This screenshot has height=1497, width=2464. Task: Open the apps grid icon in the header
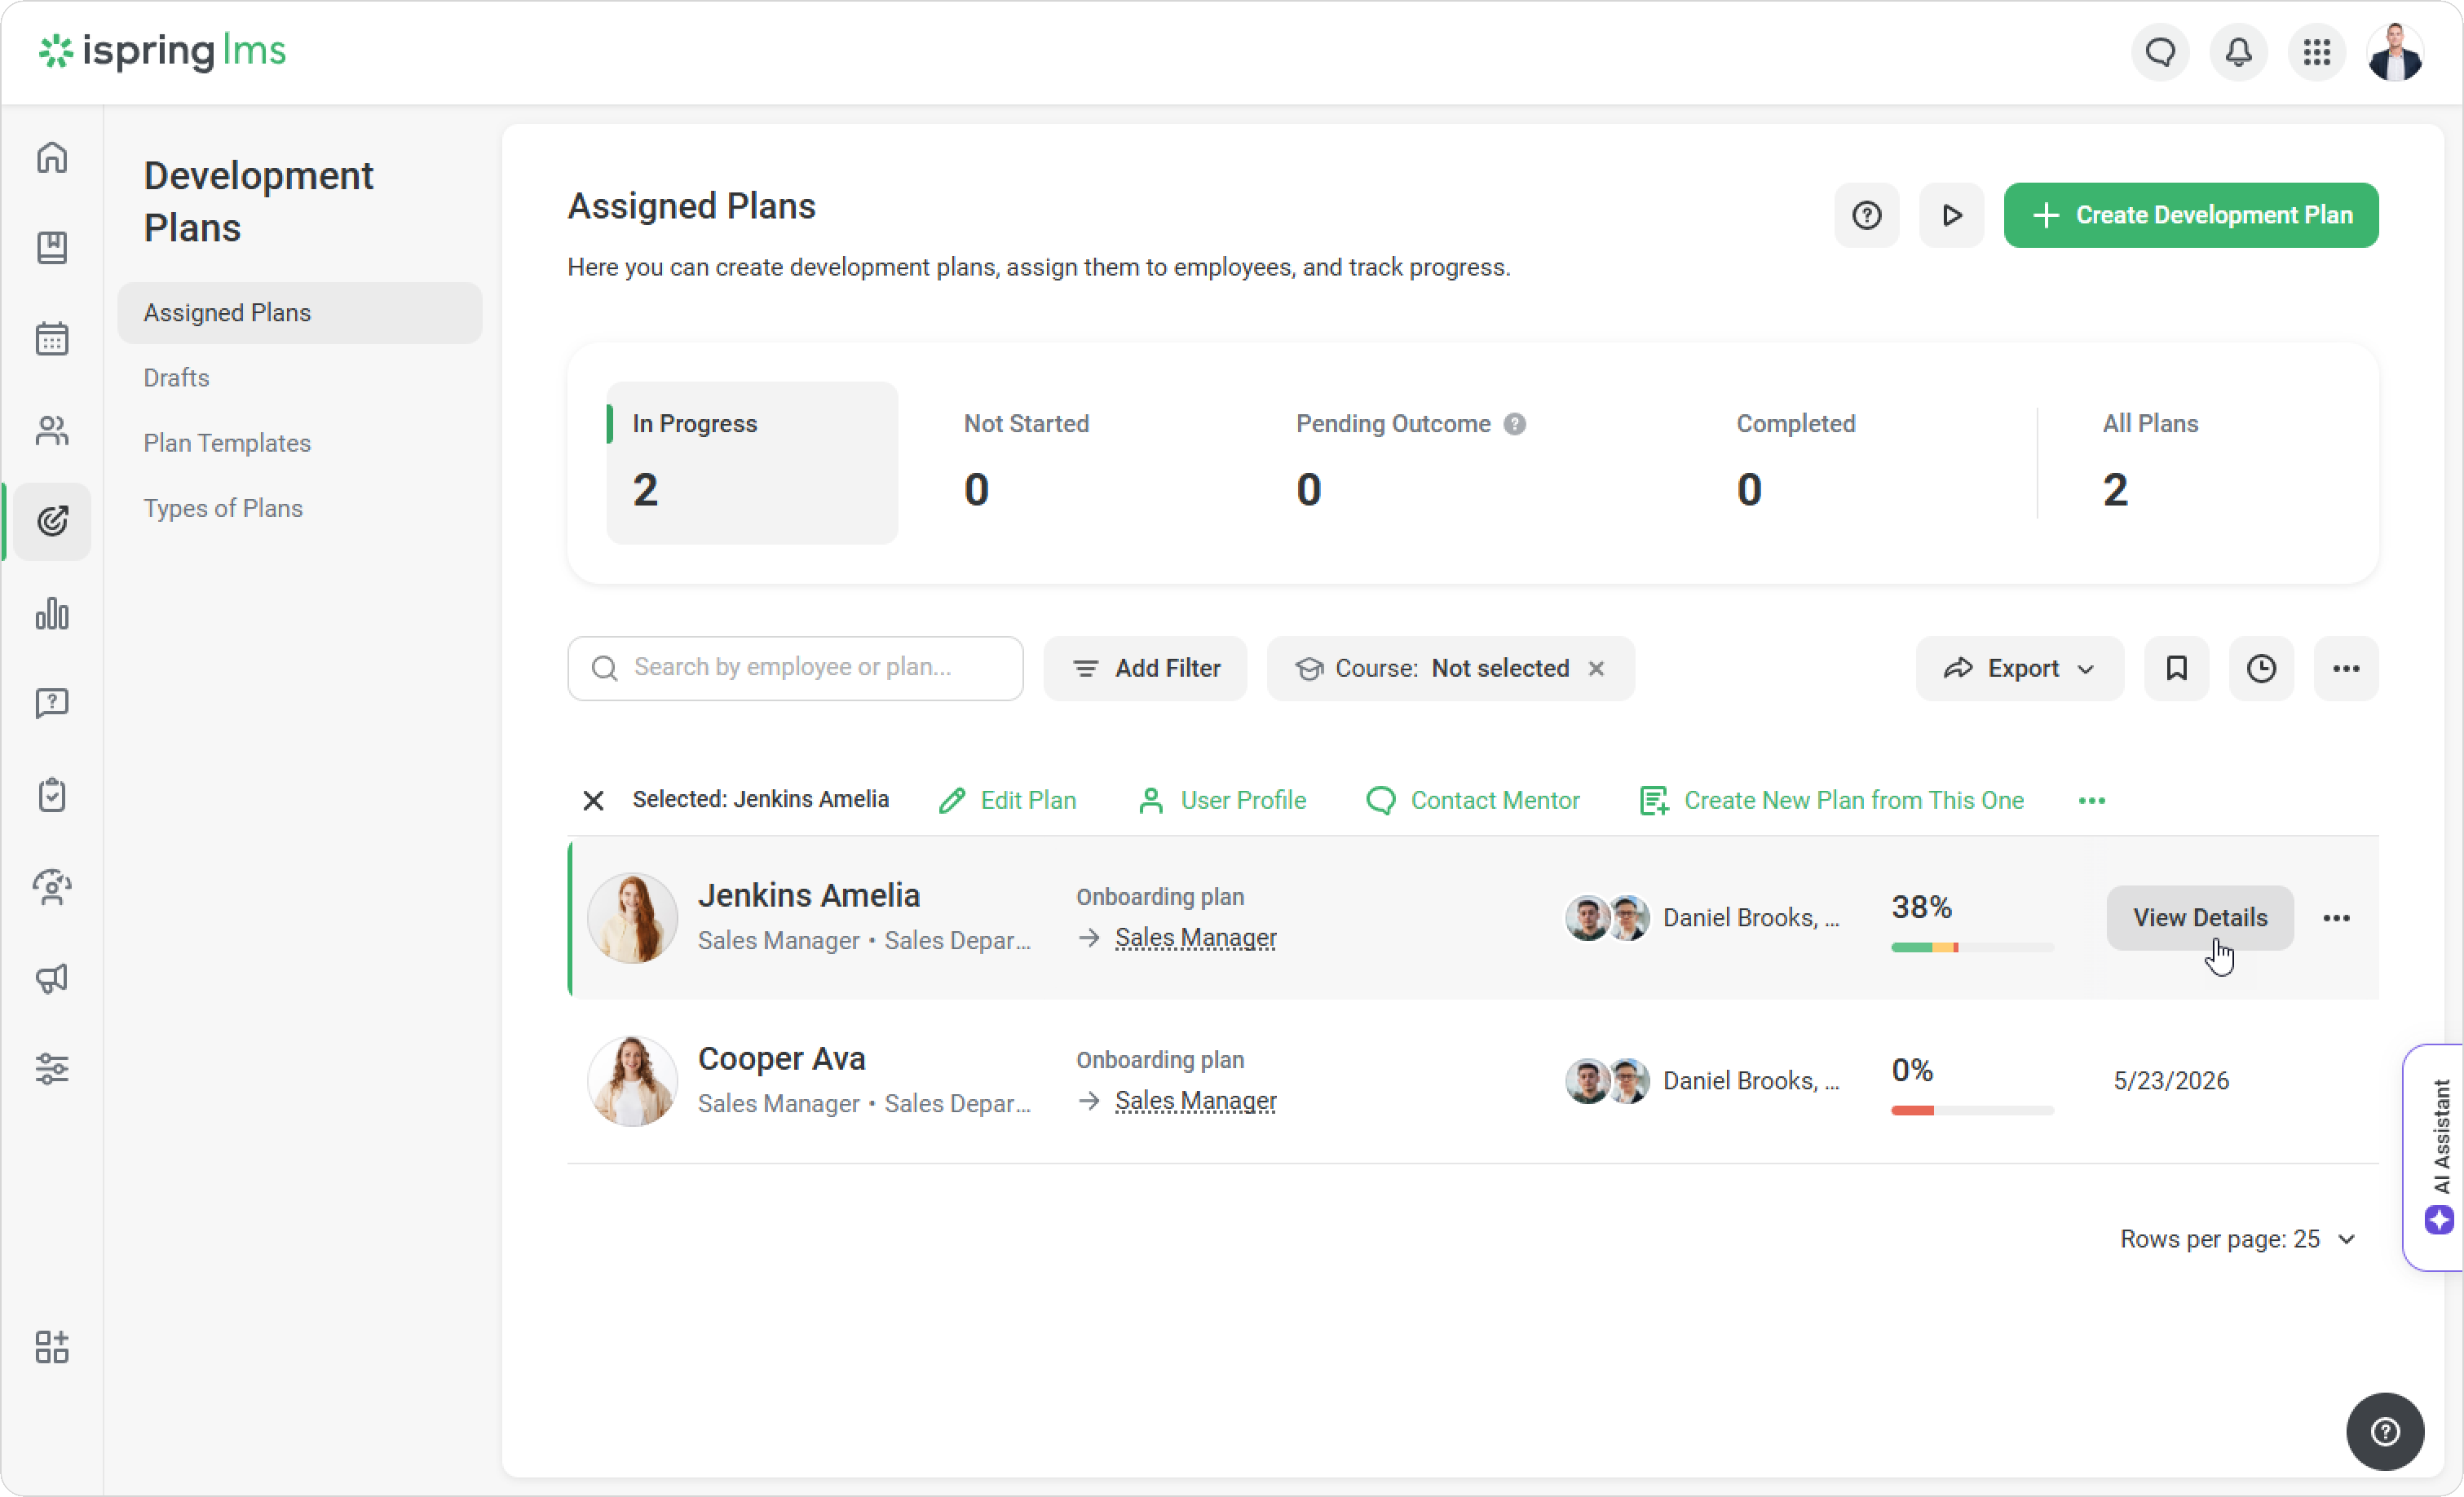pyautogui.click(x=2316, y=52)
